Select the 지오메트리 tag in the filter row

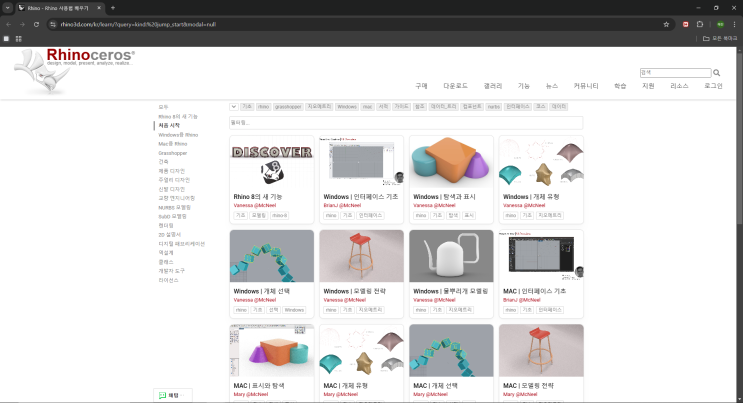[x=319, y=107]
